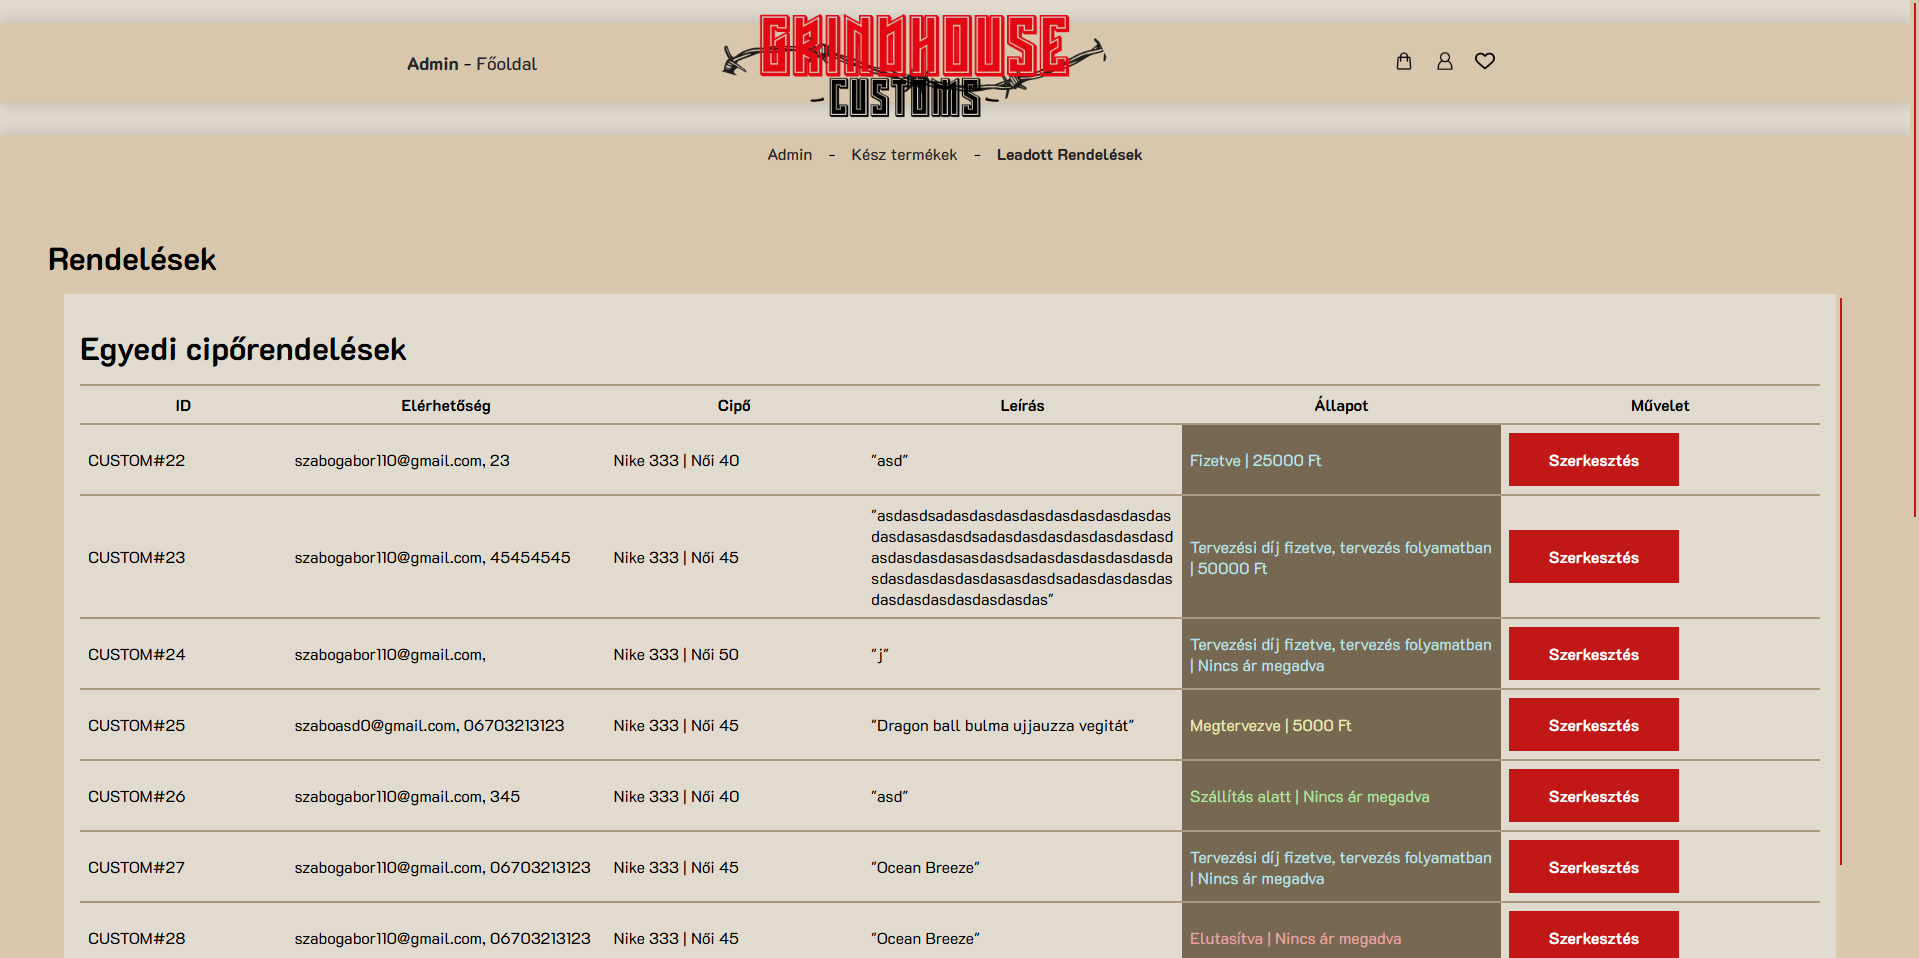Open the shopping bag cart icon
The height and width of the screenshot is (958, 1919).
point(1404,61)
